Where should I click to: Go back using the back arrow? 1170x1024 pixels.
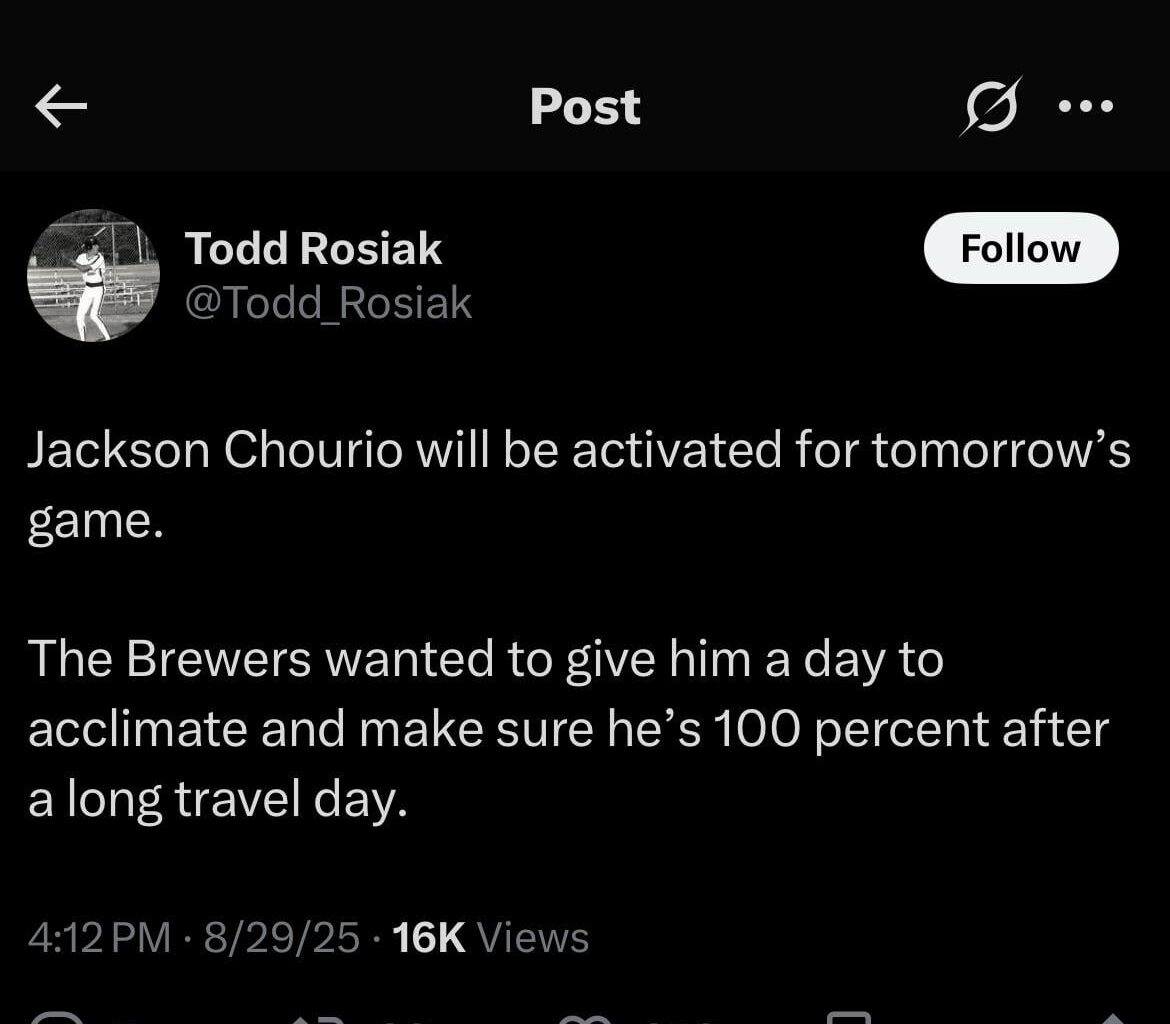pos(60,106)
